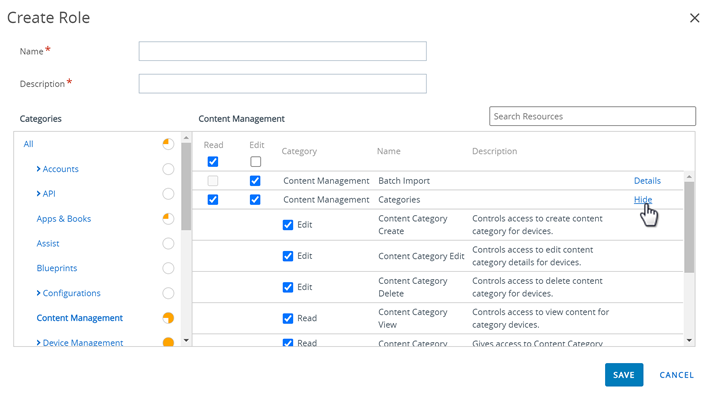This screenshot has width=713, height=393.
Task: Open the Accounts category
Action: click(60, 169)
